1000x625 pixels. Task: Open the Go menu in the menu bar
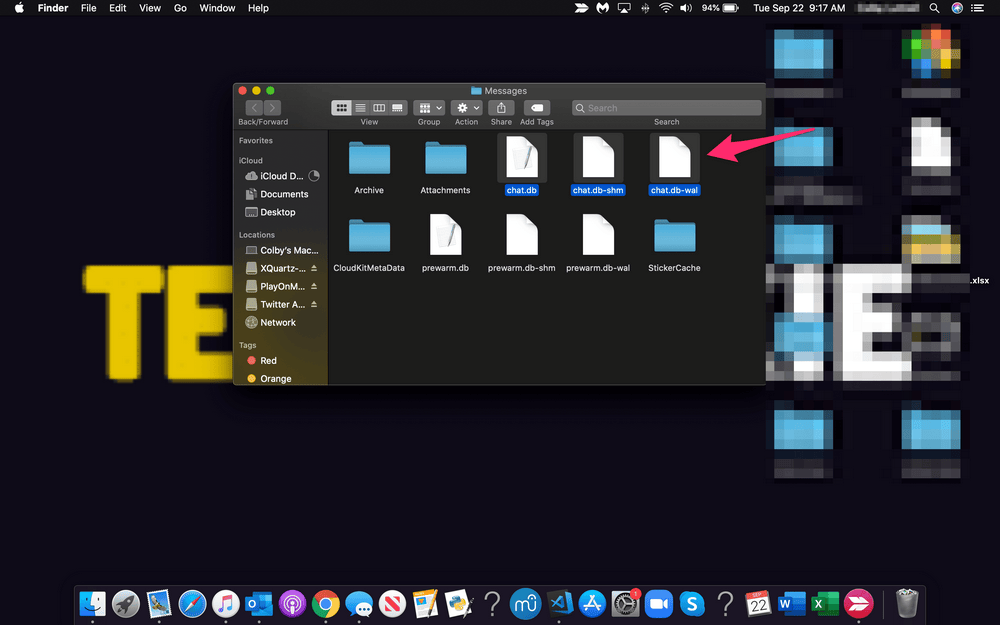180,8
